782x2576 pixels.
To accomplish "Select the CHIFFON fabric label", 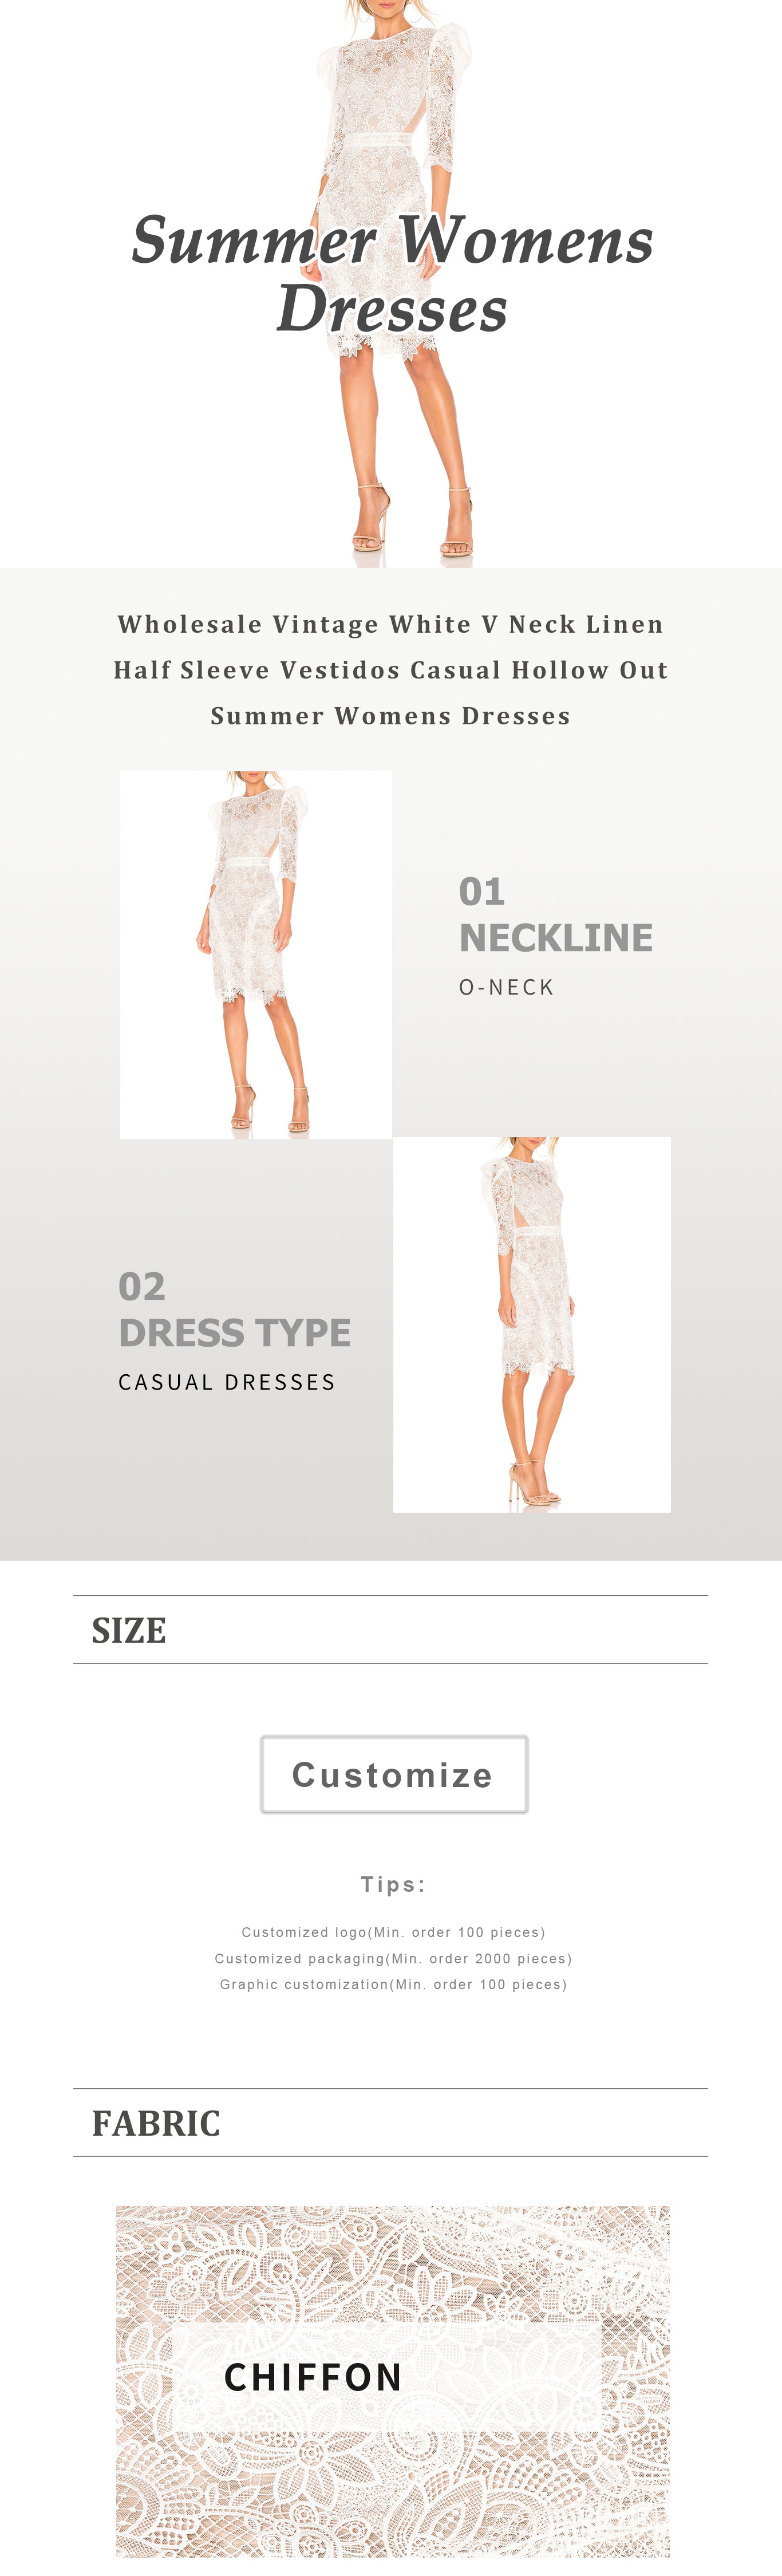I will [x=313, y=2377].
